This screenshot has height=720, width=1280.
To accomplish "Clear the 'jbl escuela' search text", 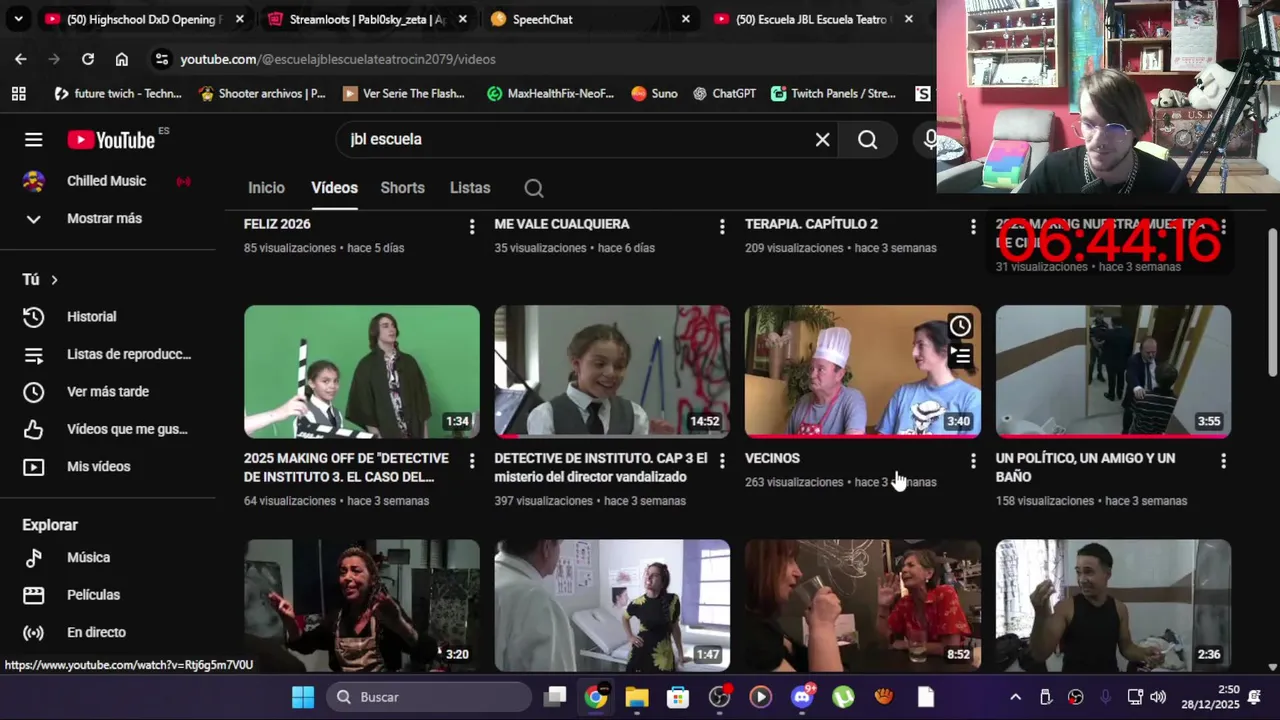I will (822, 140).
